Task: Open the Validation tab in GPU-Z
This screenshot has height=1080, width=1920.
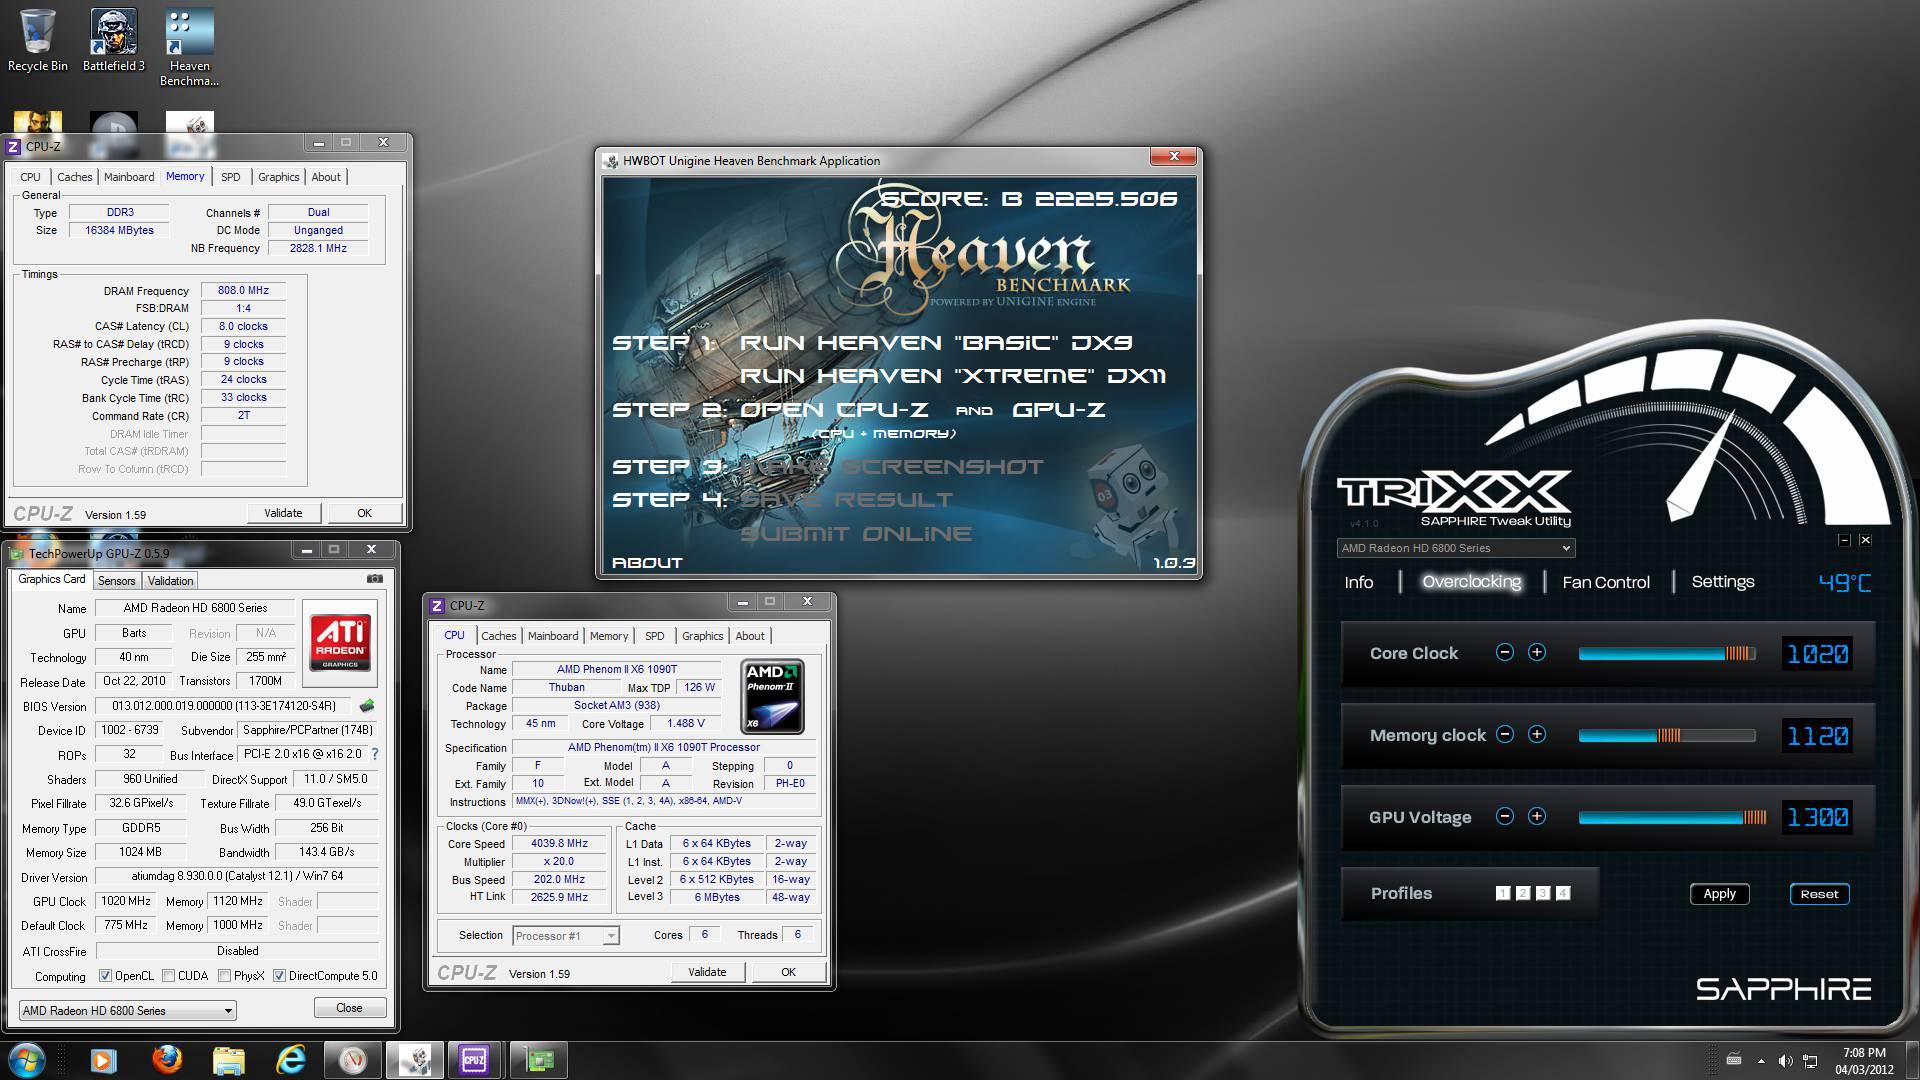Action: [170, 581]
